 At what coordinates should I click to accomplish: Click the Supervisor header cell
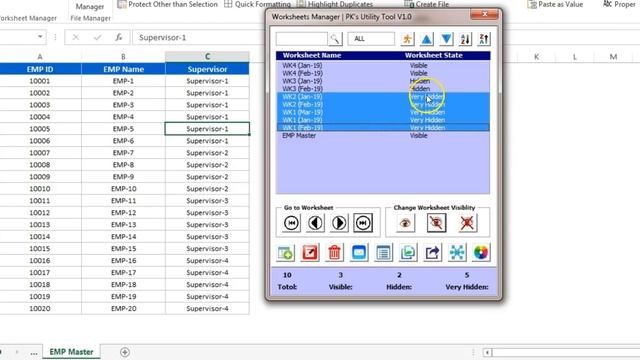(207, 69)
